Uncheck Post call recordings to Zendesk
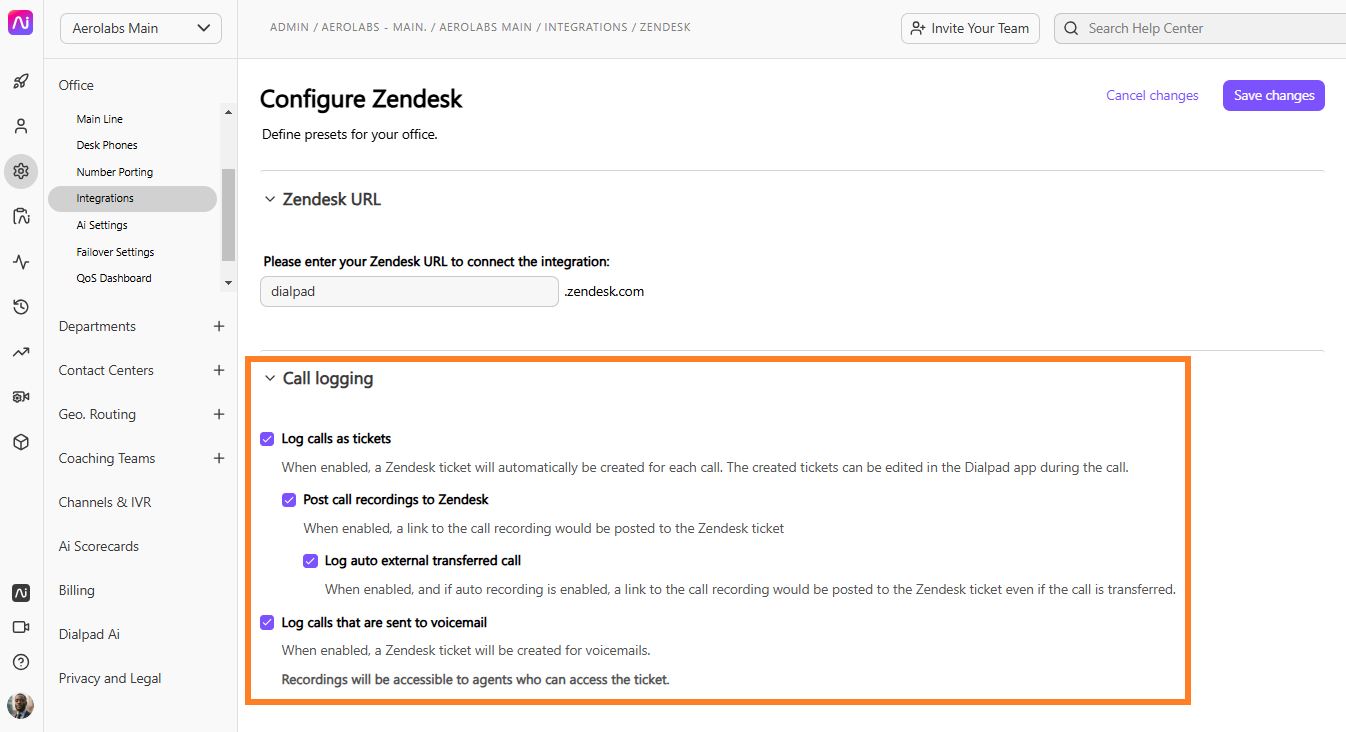Image resolution: width=1346 pixels, height=732 pixels. (x=289, y=499)
